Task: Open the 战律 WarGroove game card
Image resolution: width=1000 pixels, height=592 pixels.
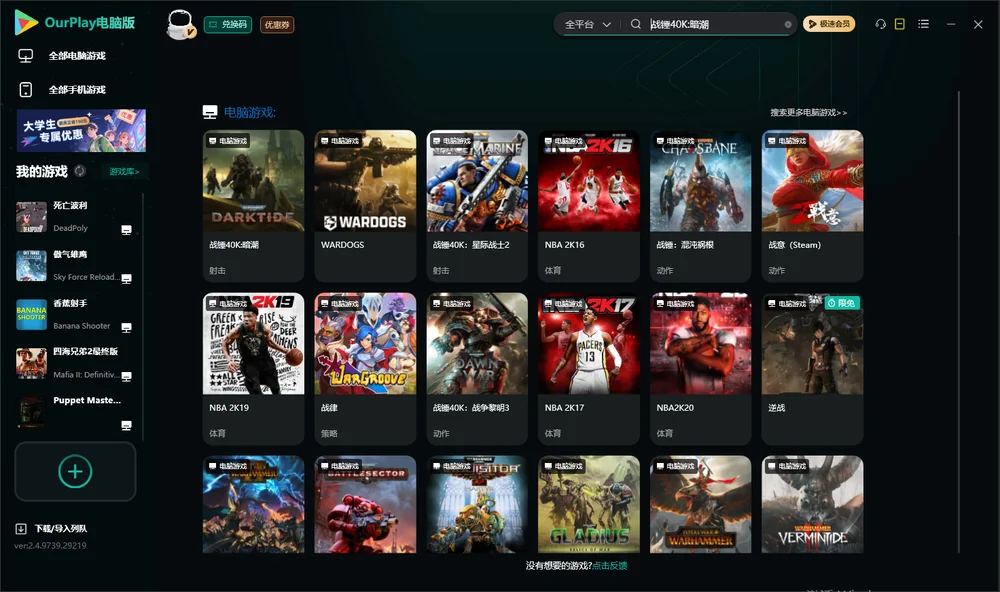Action: 365,369
